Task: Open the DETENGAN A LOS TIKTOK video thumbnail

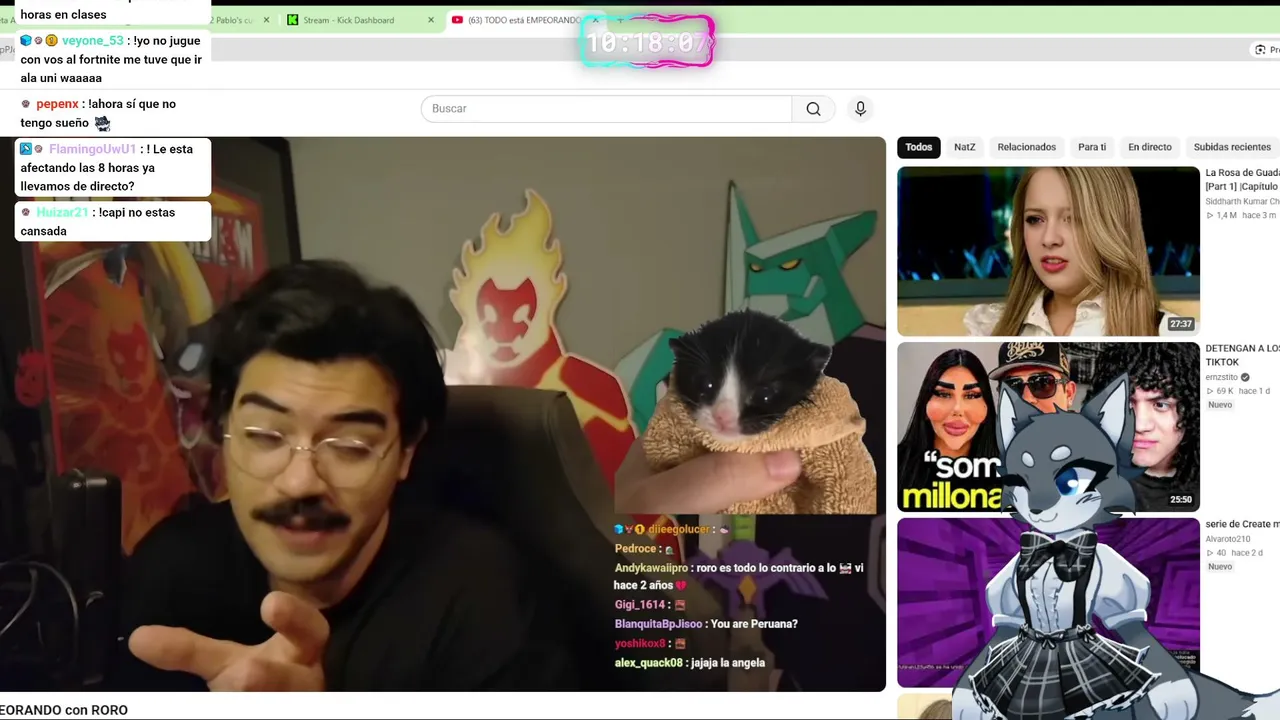Action: 1048,427
